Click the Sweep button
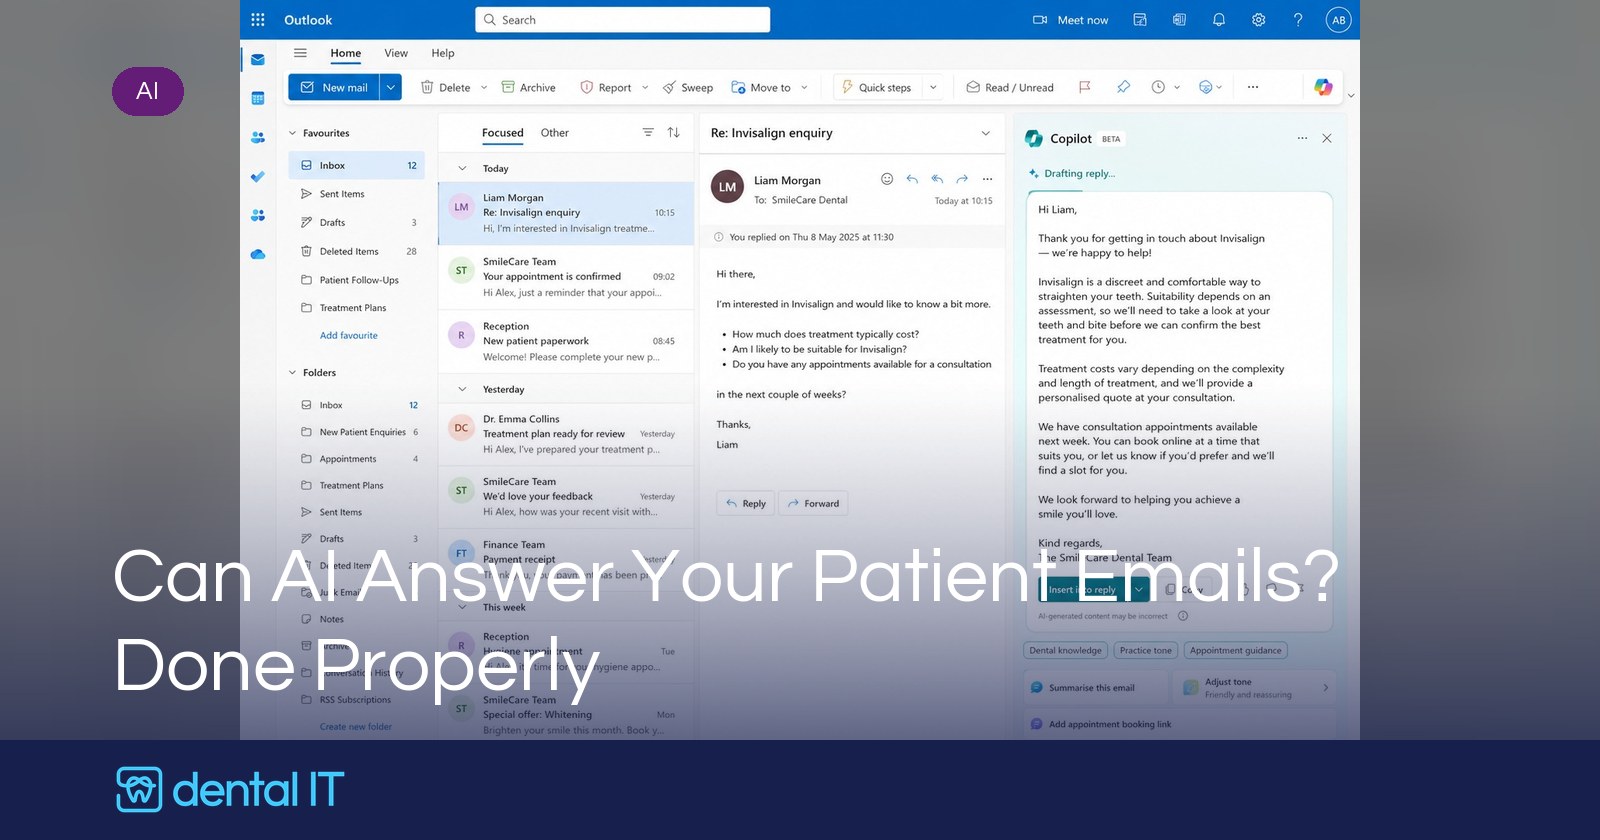 688,88
